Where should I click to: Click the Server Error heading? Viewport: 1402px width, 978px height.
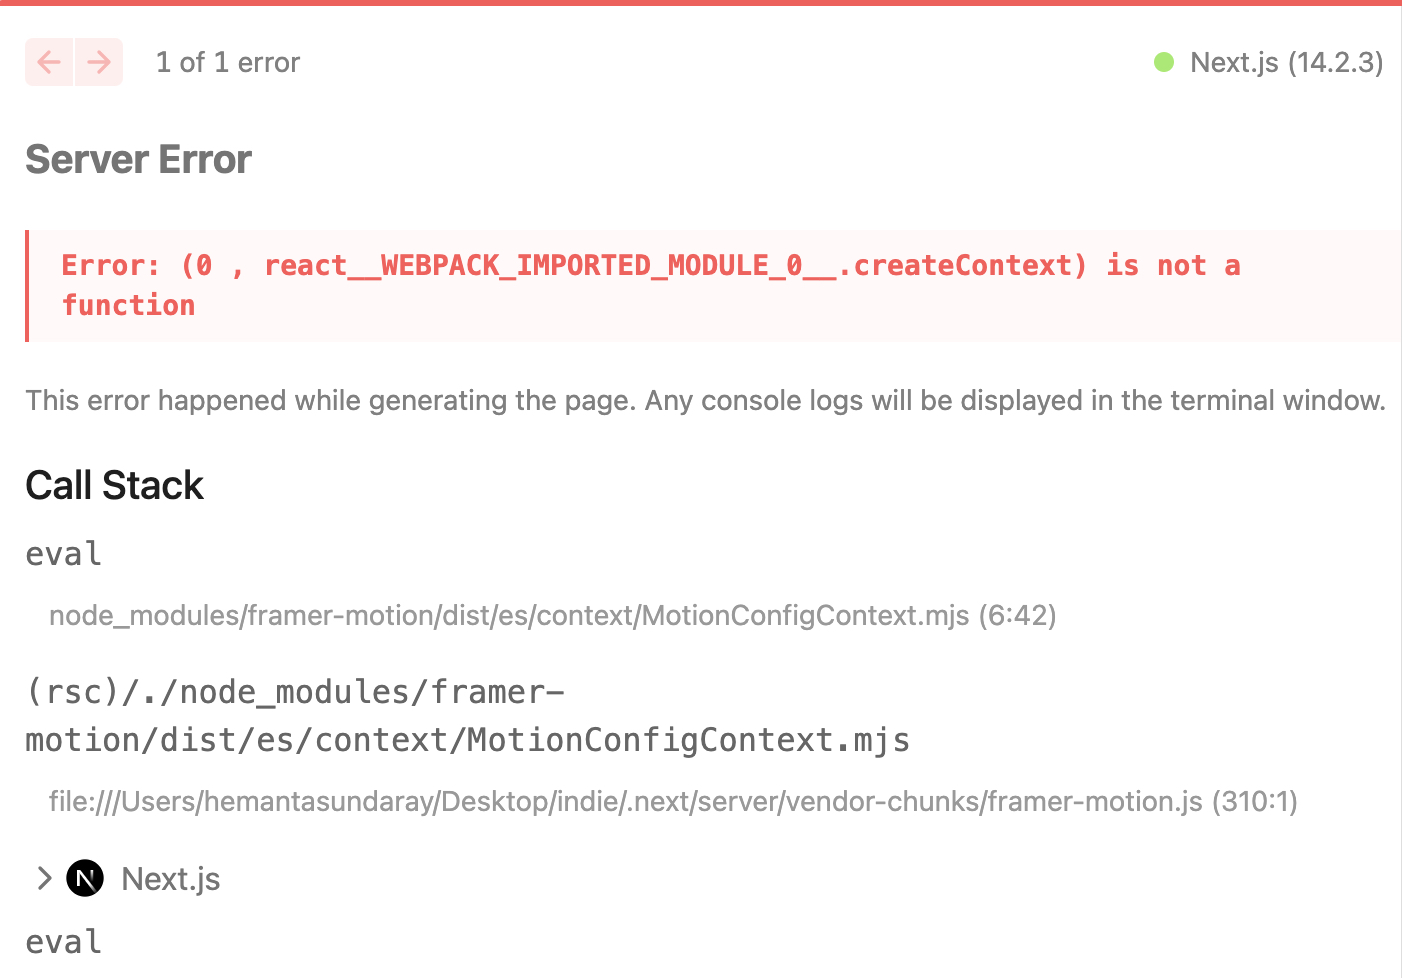click(138, 159)
